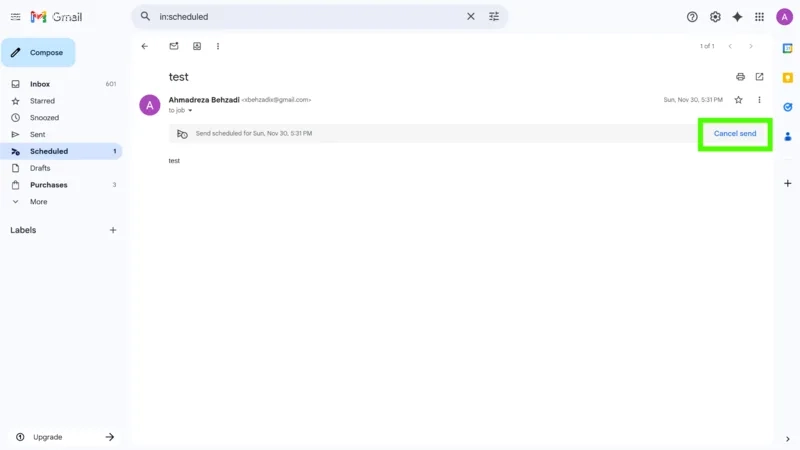Click the back arrow to Scheduled list
Image resolution: width=800 pixels, height=450 pixels.
click(145, 46)
